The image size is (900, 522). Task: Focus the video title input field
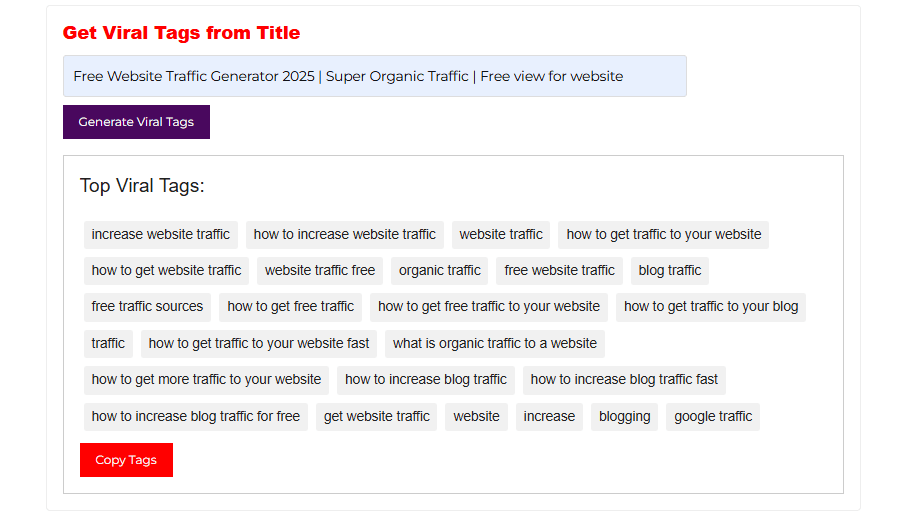374,76
